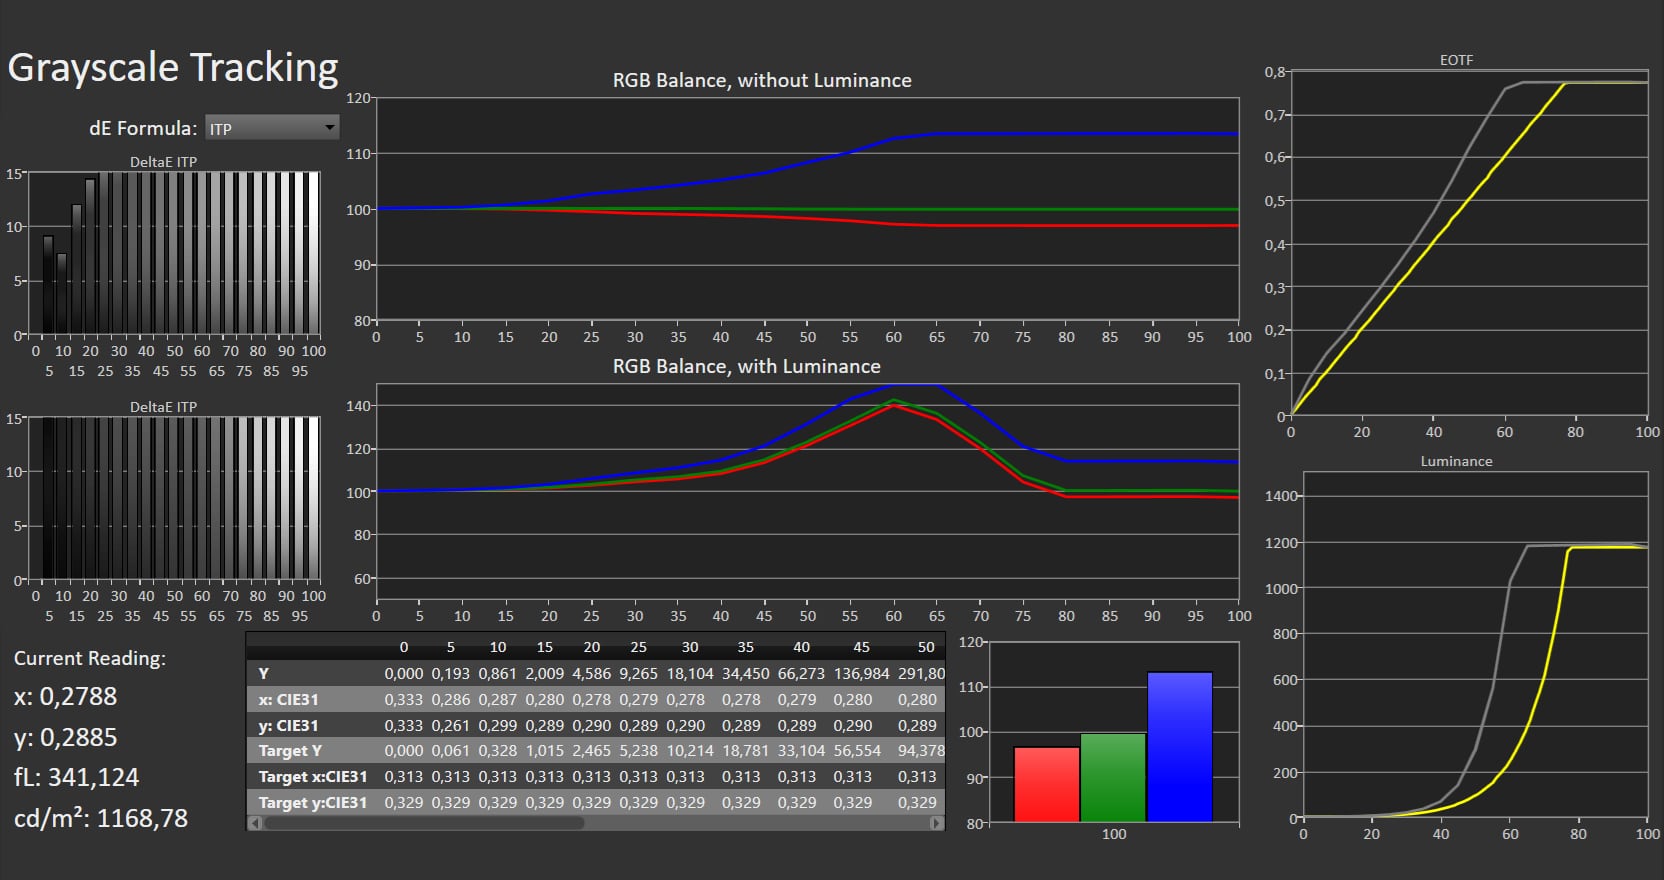1664x880 pixels.
Task: Click the Target Y cell showing 33,104
Action: (801, 750)
